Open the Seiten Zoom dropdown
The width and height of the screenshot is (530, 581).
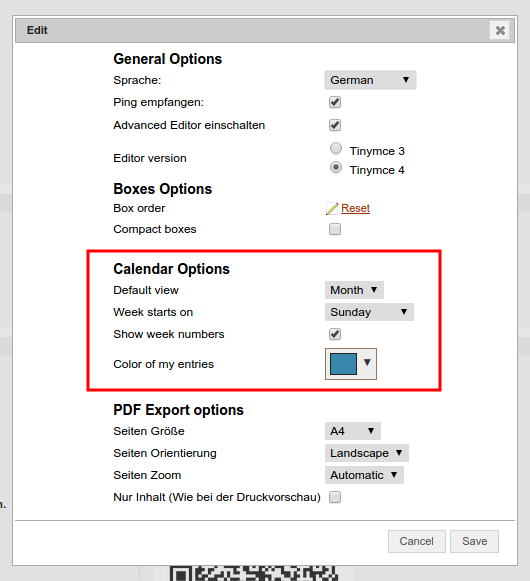click(x=364, y=475)
